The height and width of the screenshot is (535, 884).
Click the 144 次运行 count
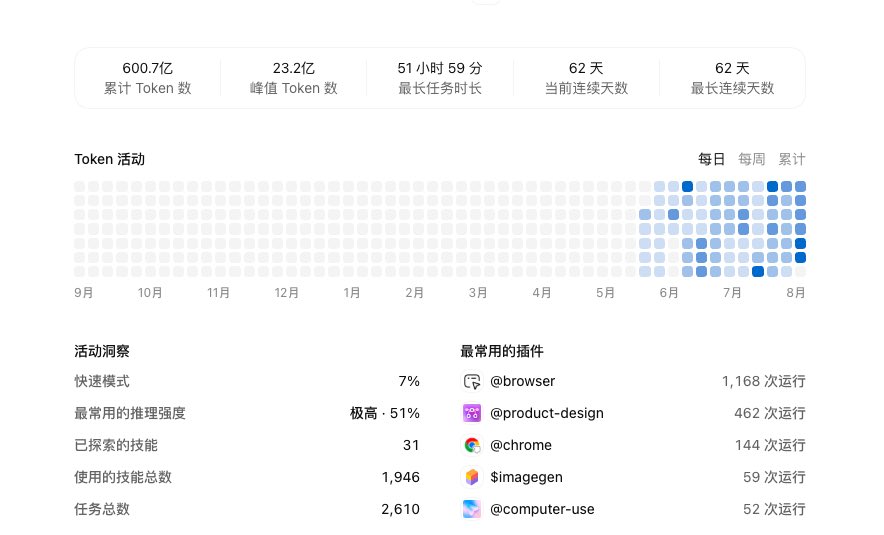click(770, 445)
